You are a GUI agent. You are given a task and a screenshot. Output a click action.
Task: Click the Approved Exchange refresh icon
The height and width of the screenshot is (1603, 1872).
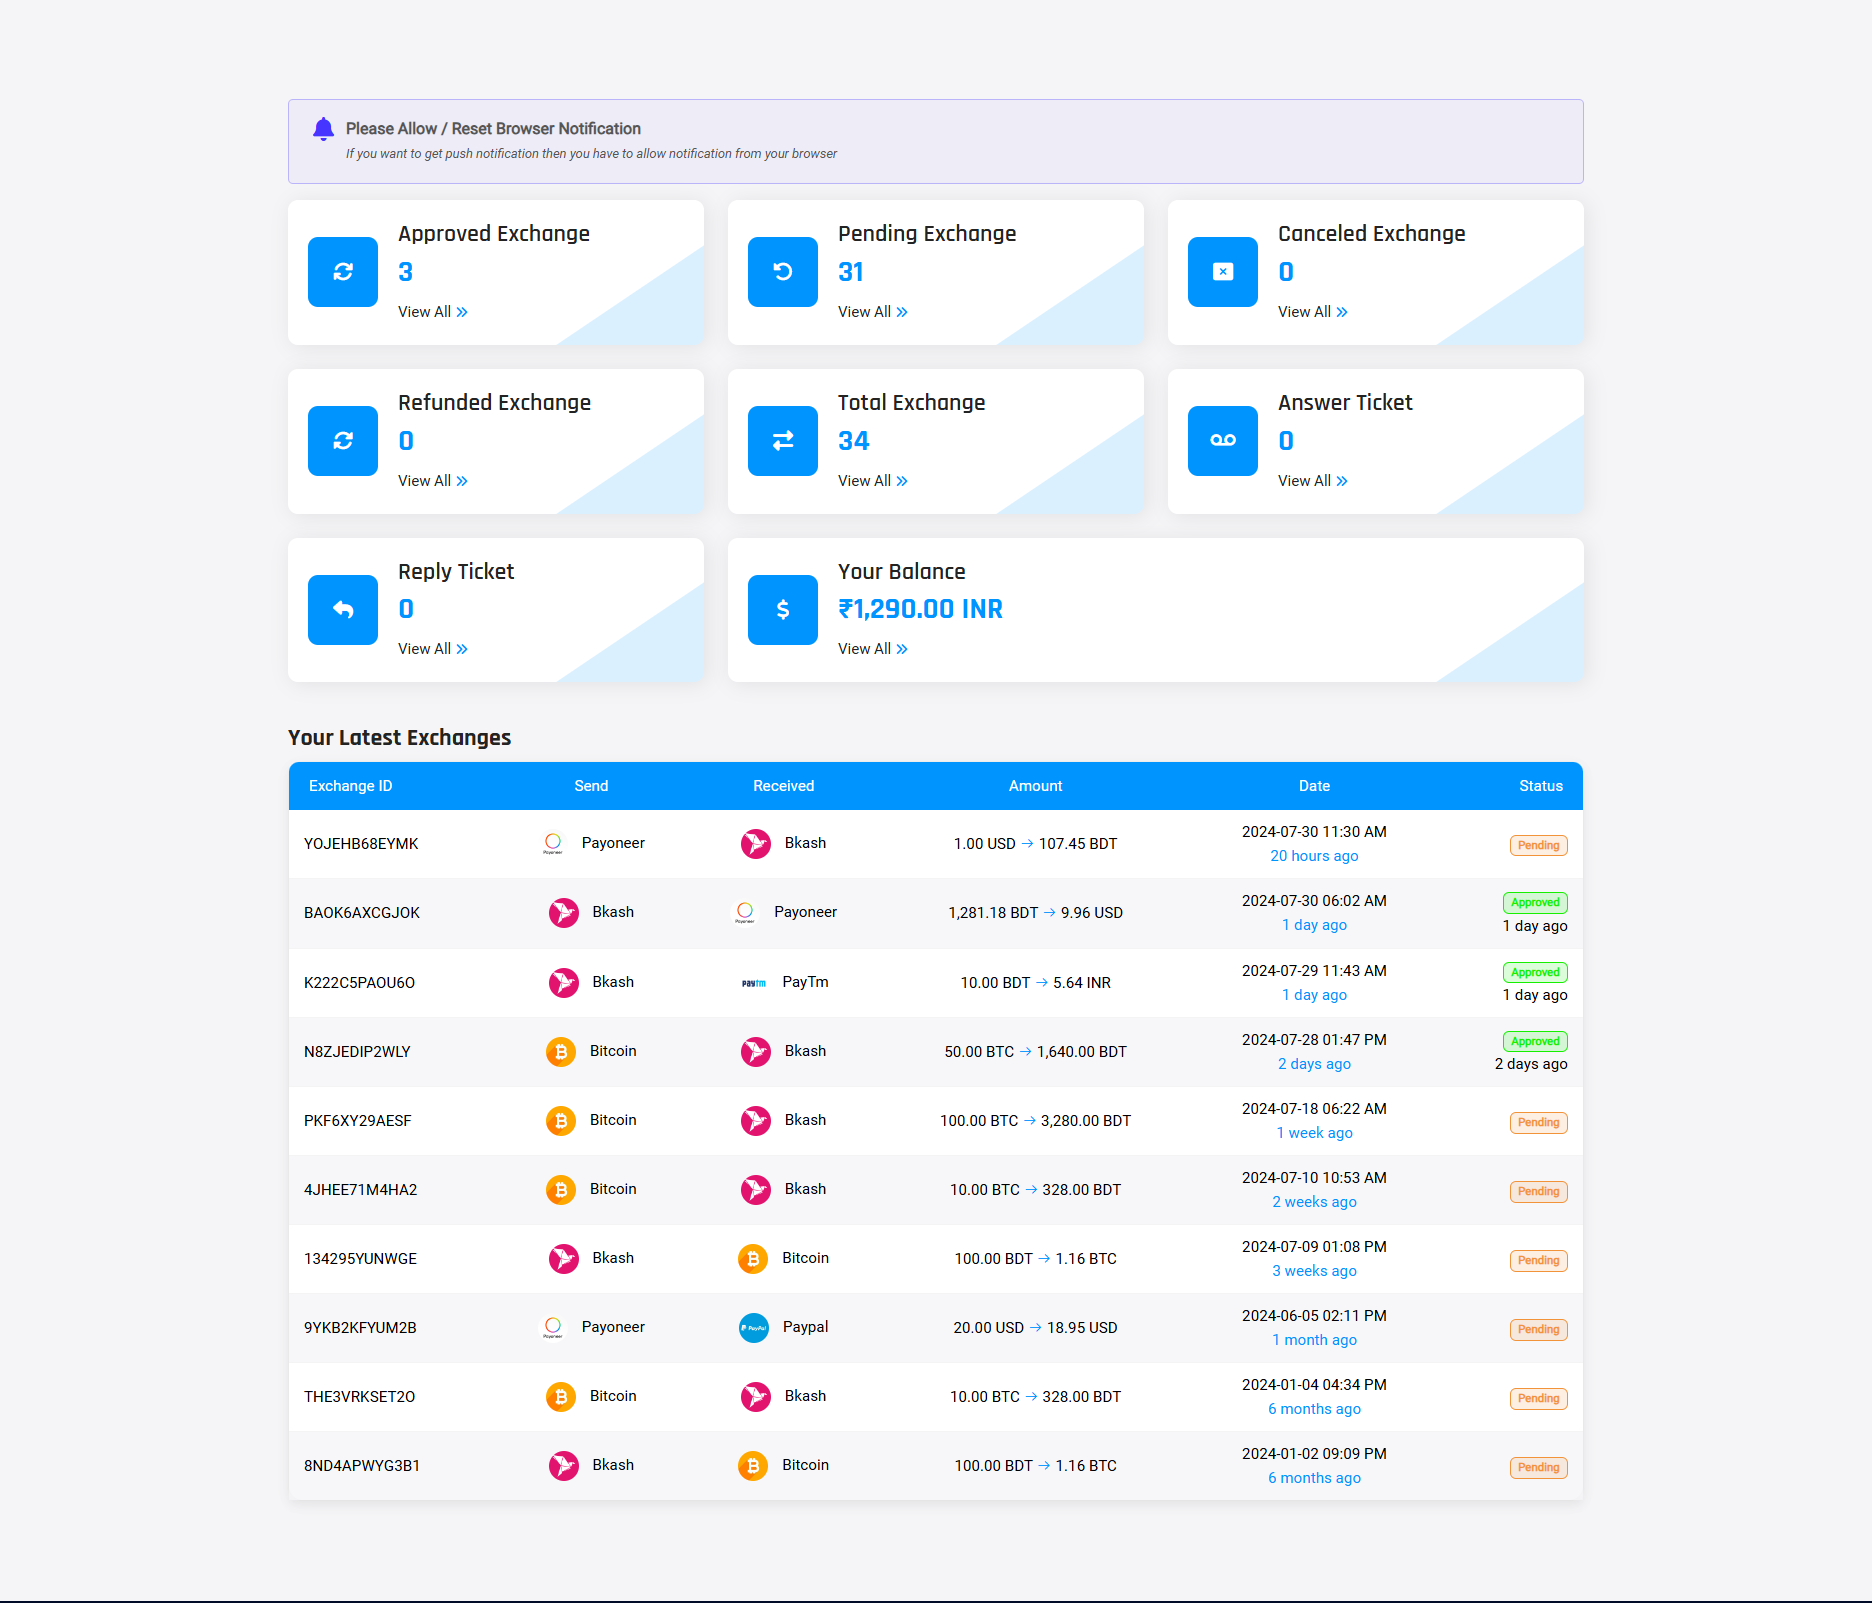342,272
